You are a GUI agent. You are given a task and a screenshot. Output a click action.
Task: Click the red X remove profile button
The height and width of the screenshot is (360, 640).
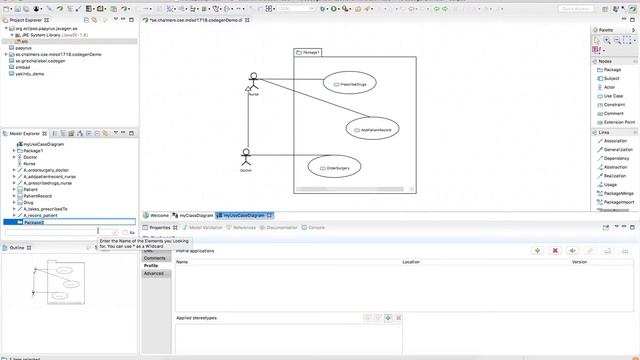point(555,251)
